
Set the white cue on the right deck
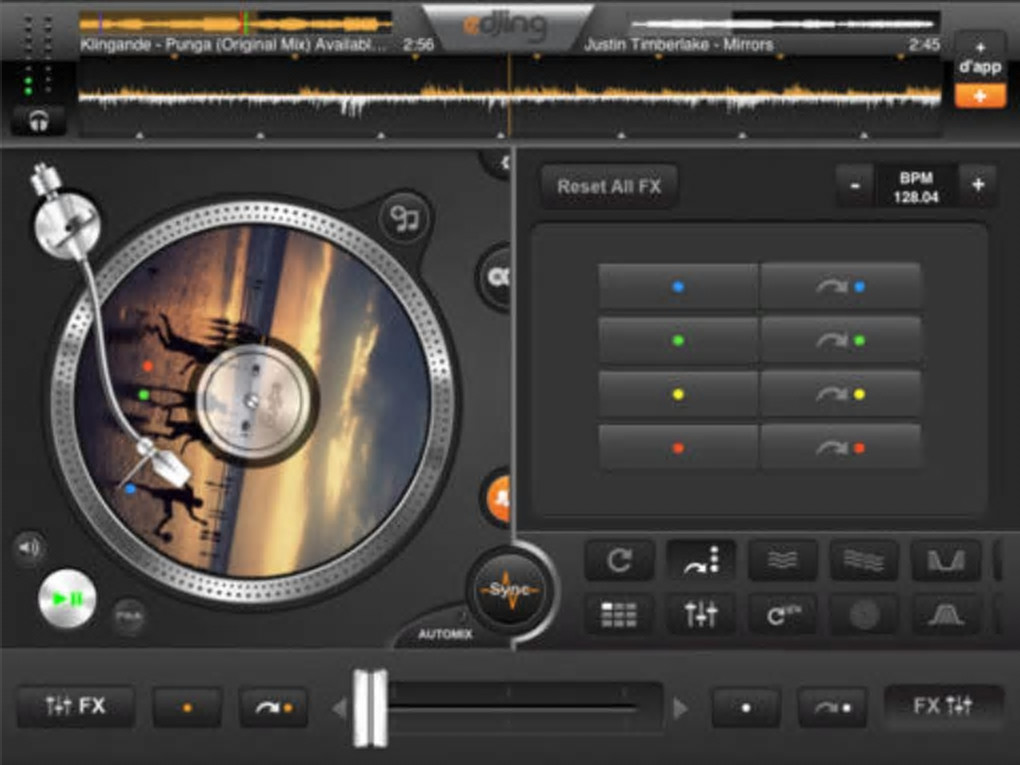(x=746, y=707)
